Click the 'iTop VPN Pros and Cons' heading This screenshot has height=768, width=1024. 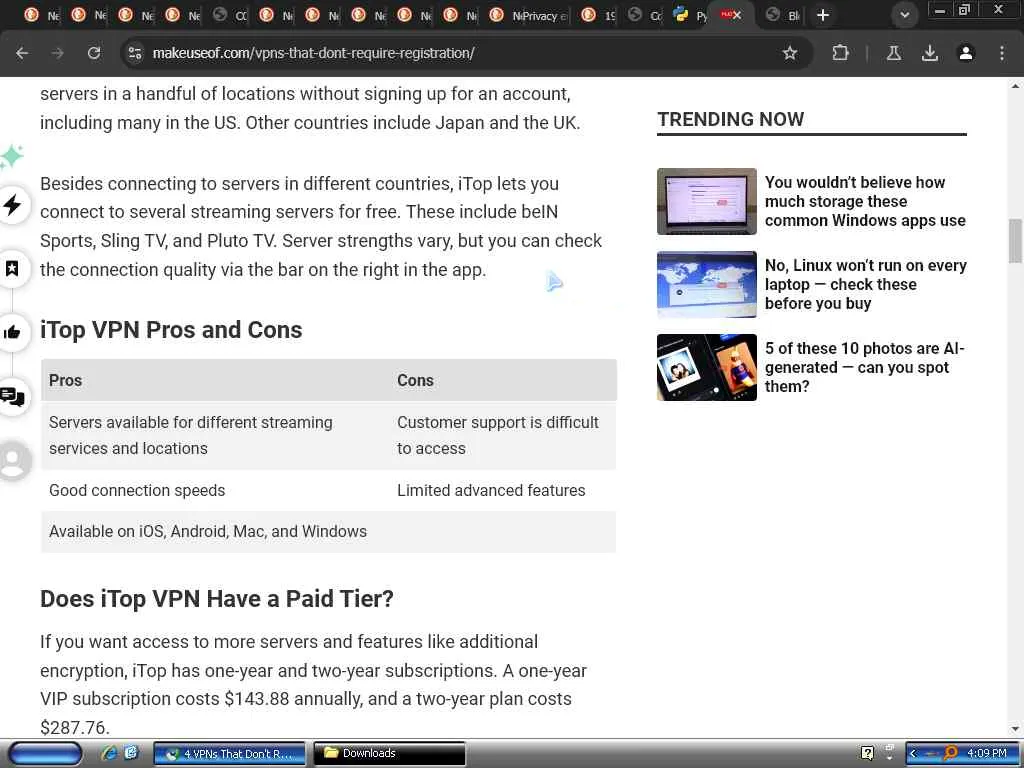(x=171, y=330)
